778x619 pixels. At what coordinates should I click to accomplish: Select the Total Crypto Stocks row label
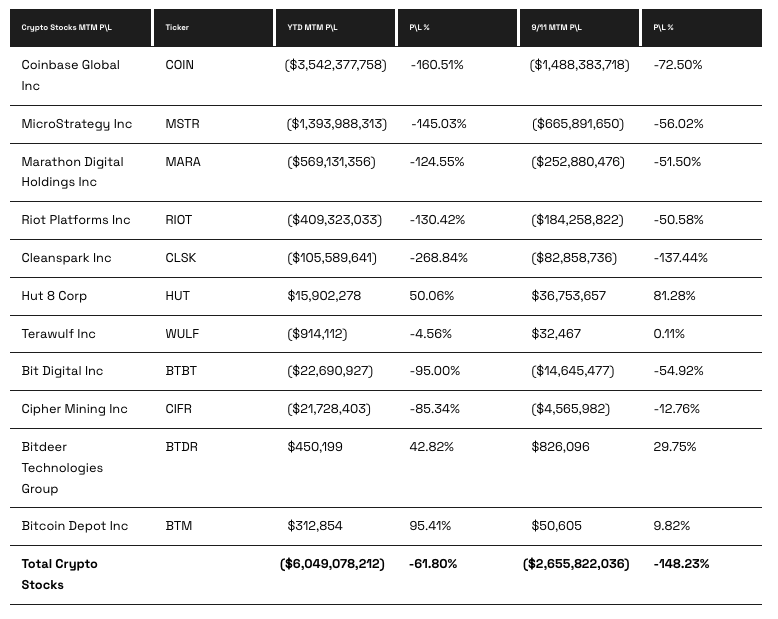[x=59, y=574]
